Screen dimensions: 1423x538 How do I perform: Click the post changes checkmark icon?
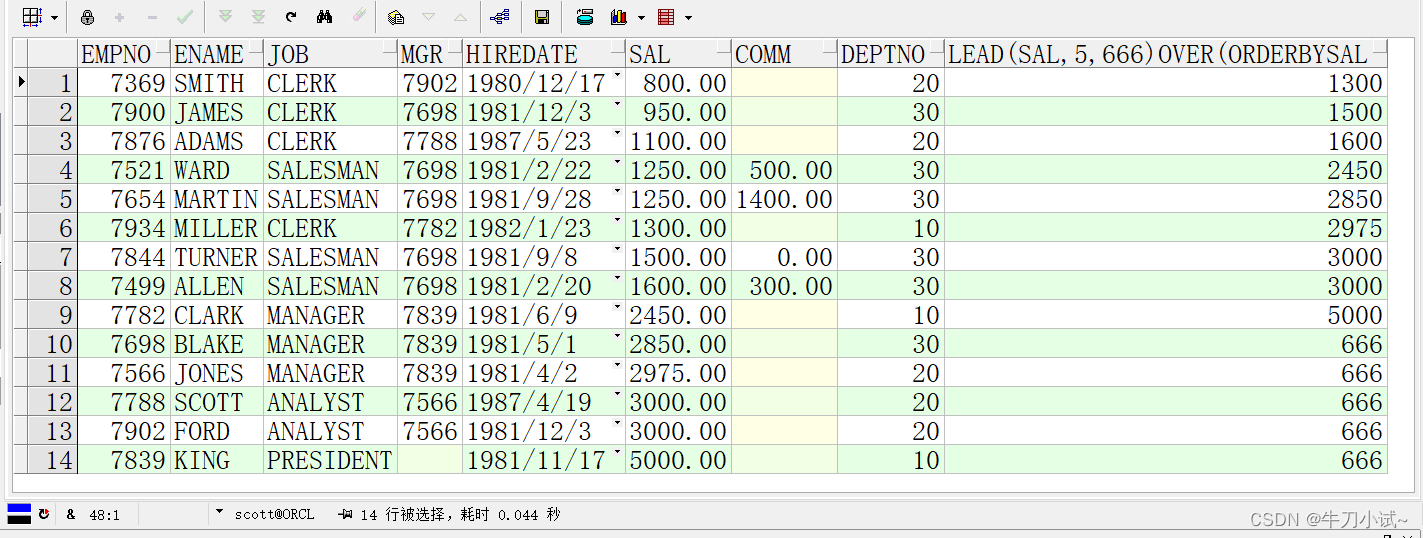point(185,17)
